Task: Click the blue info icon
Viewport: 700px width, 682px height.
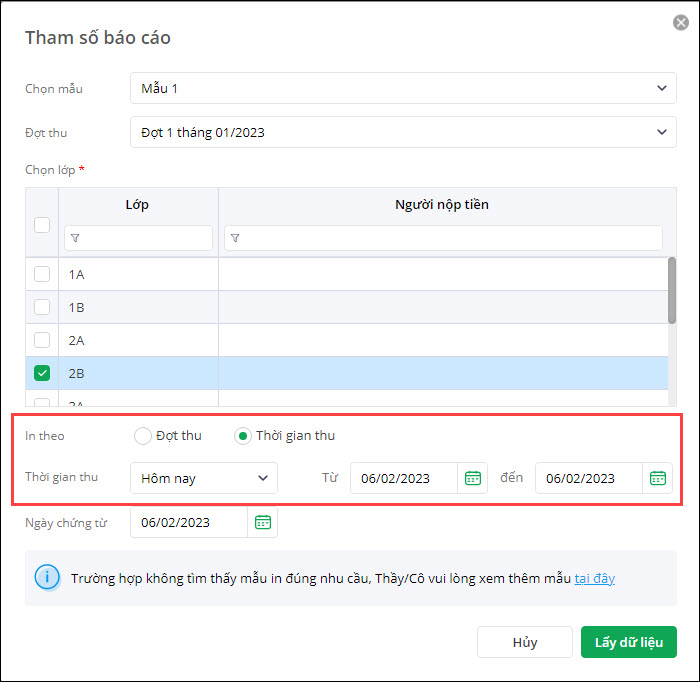Action: pos(46,578)
